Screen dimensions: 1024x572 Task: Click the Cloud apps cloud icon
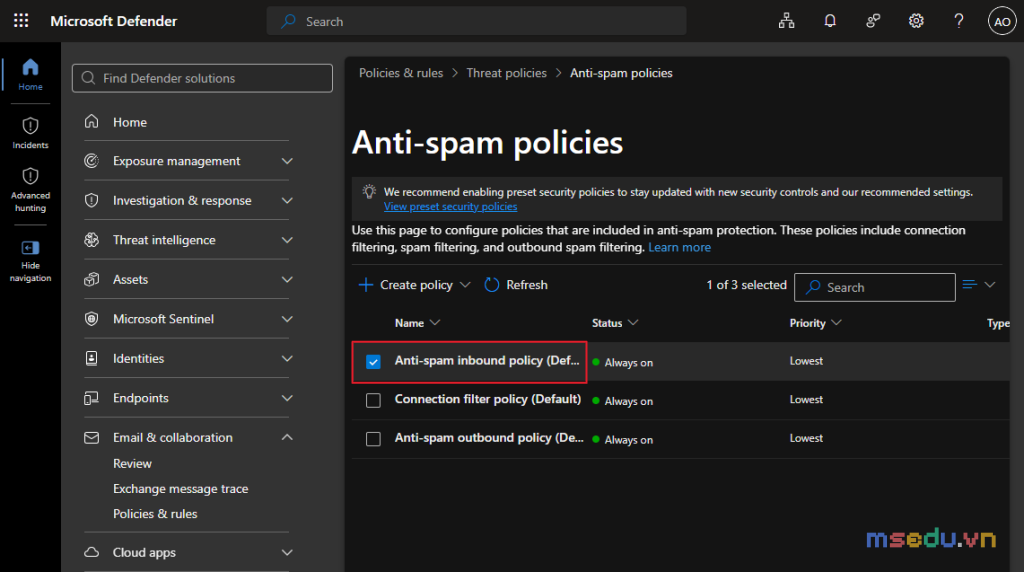tap(91, 552)
